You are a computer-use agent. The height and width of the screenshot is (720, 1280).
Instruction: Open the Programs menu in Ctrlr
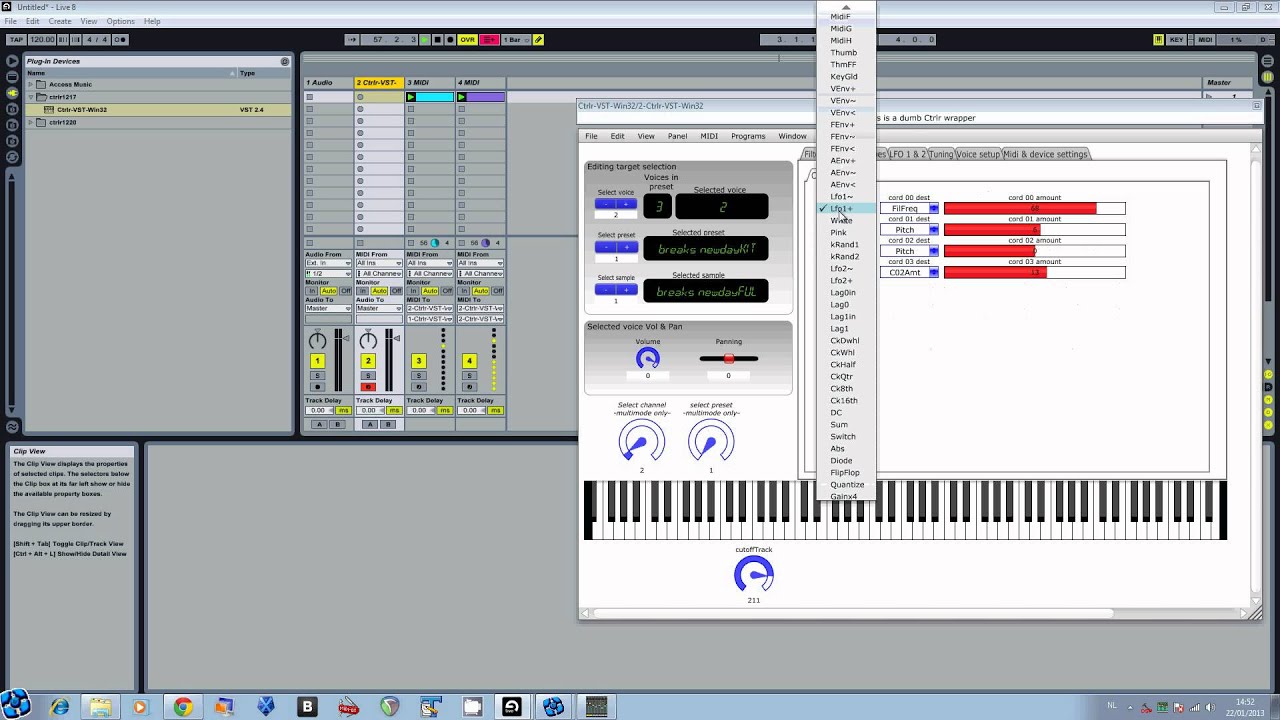pyautogui.click(x=748, y=137)
